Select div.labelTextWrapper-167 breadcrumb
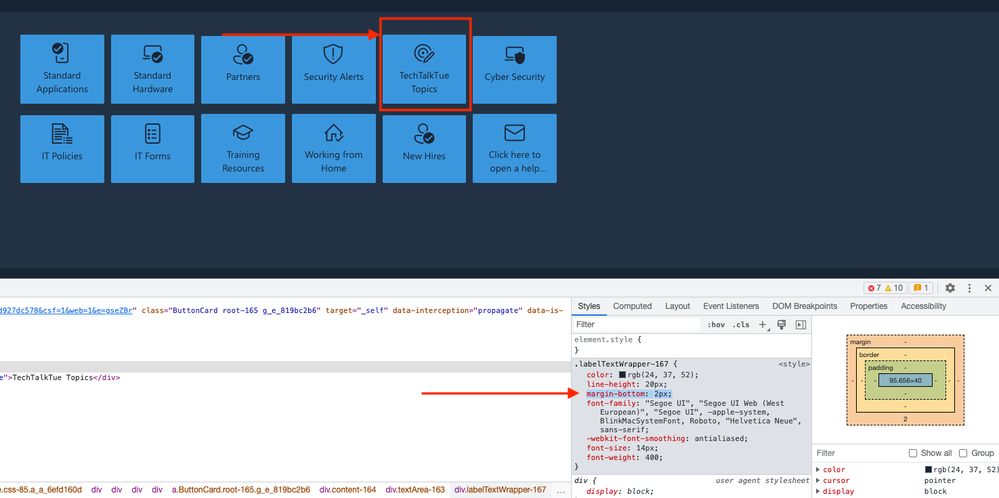The image size is (999, 498). click(x=500, y=490)
